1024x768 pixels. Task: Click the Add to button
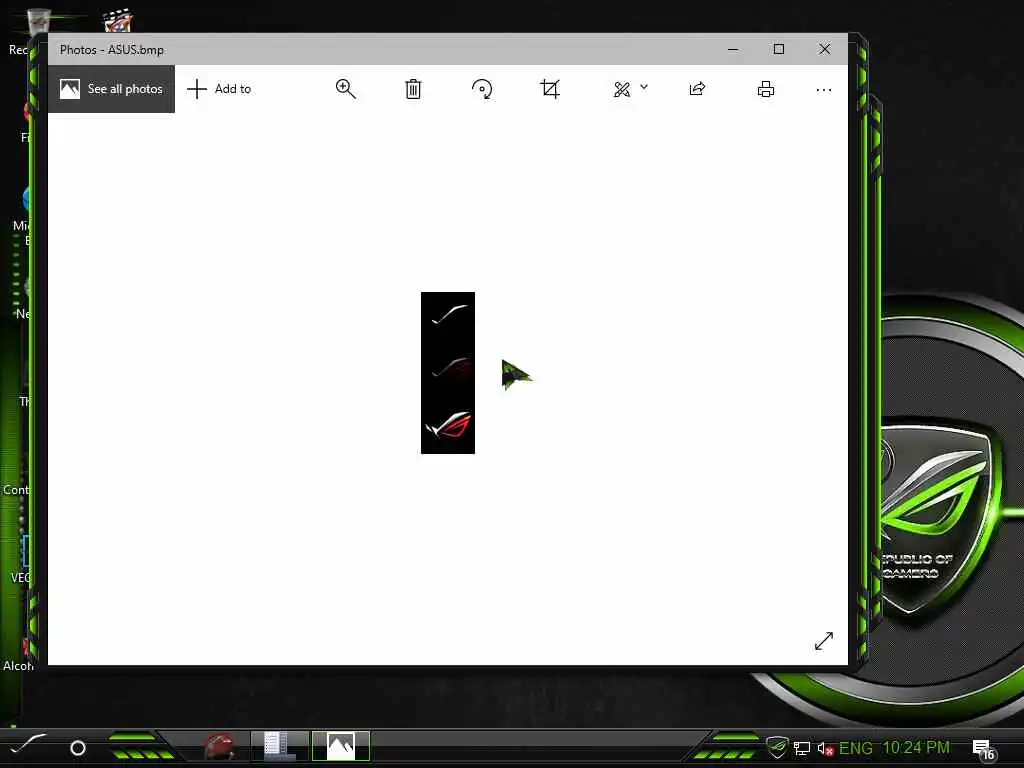tap(219, 89)
